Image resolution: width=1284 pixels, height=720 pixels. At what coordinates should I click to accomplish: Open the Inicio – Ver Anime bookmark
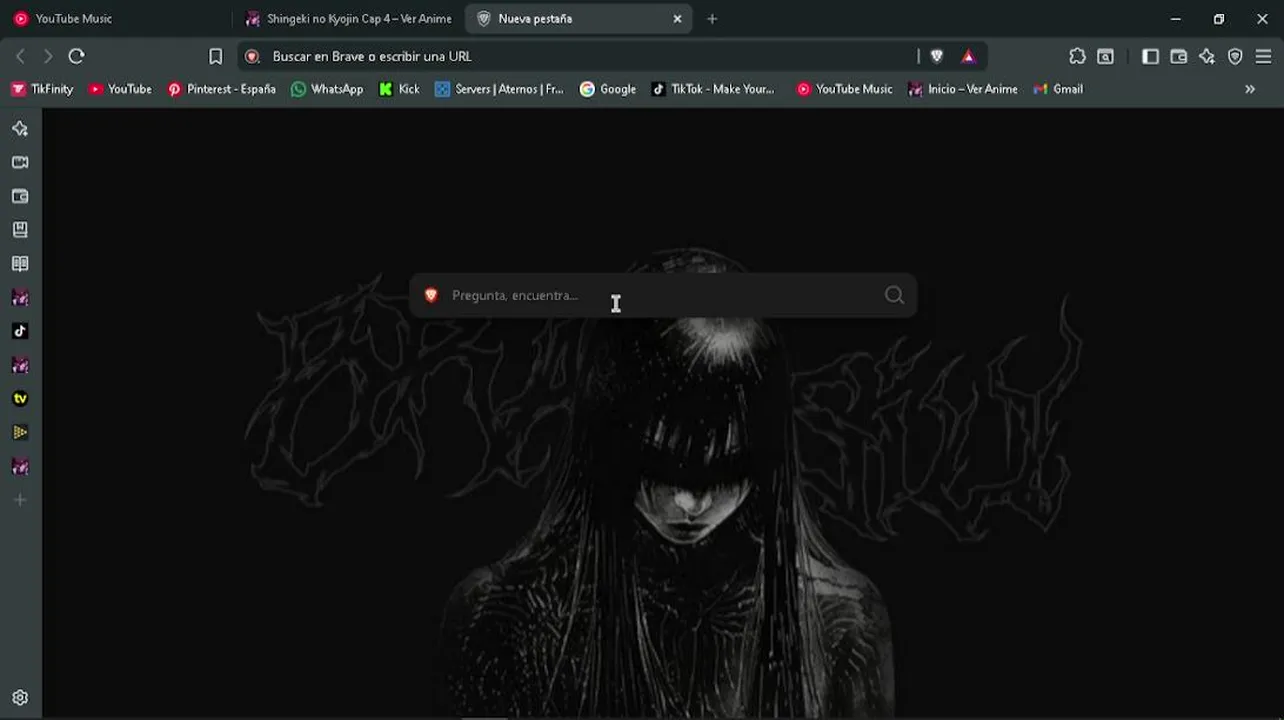963,89
